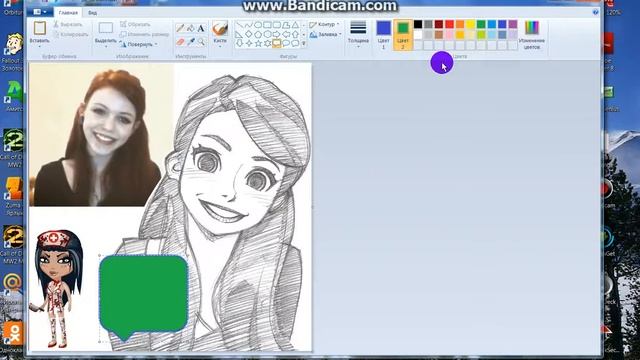Open Изменение цветов color editor
The height and width of the screenshot is (360, 640).
(532, 35)
